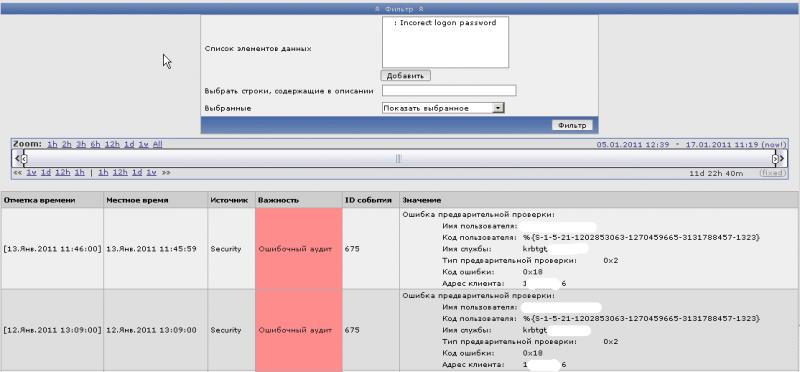800x372 pixels.
Task: Set zoom to 1d
Action: tap(129, 144)
